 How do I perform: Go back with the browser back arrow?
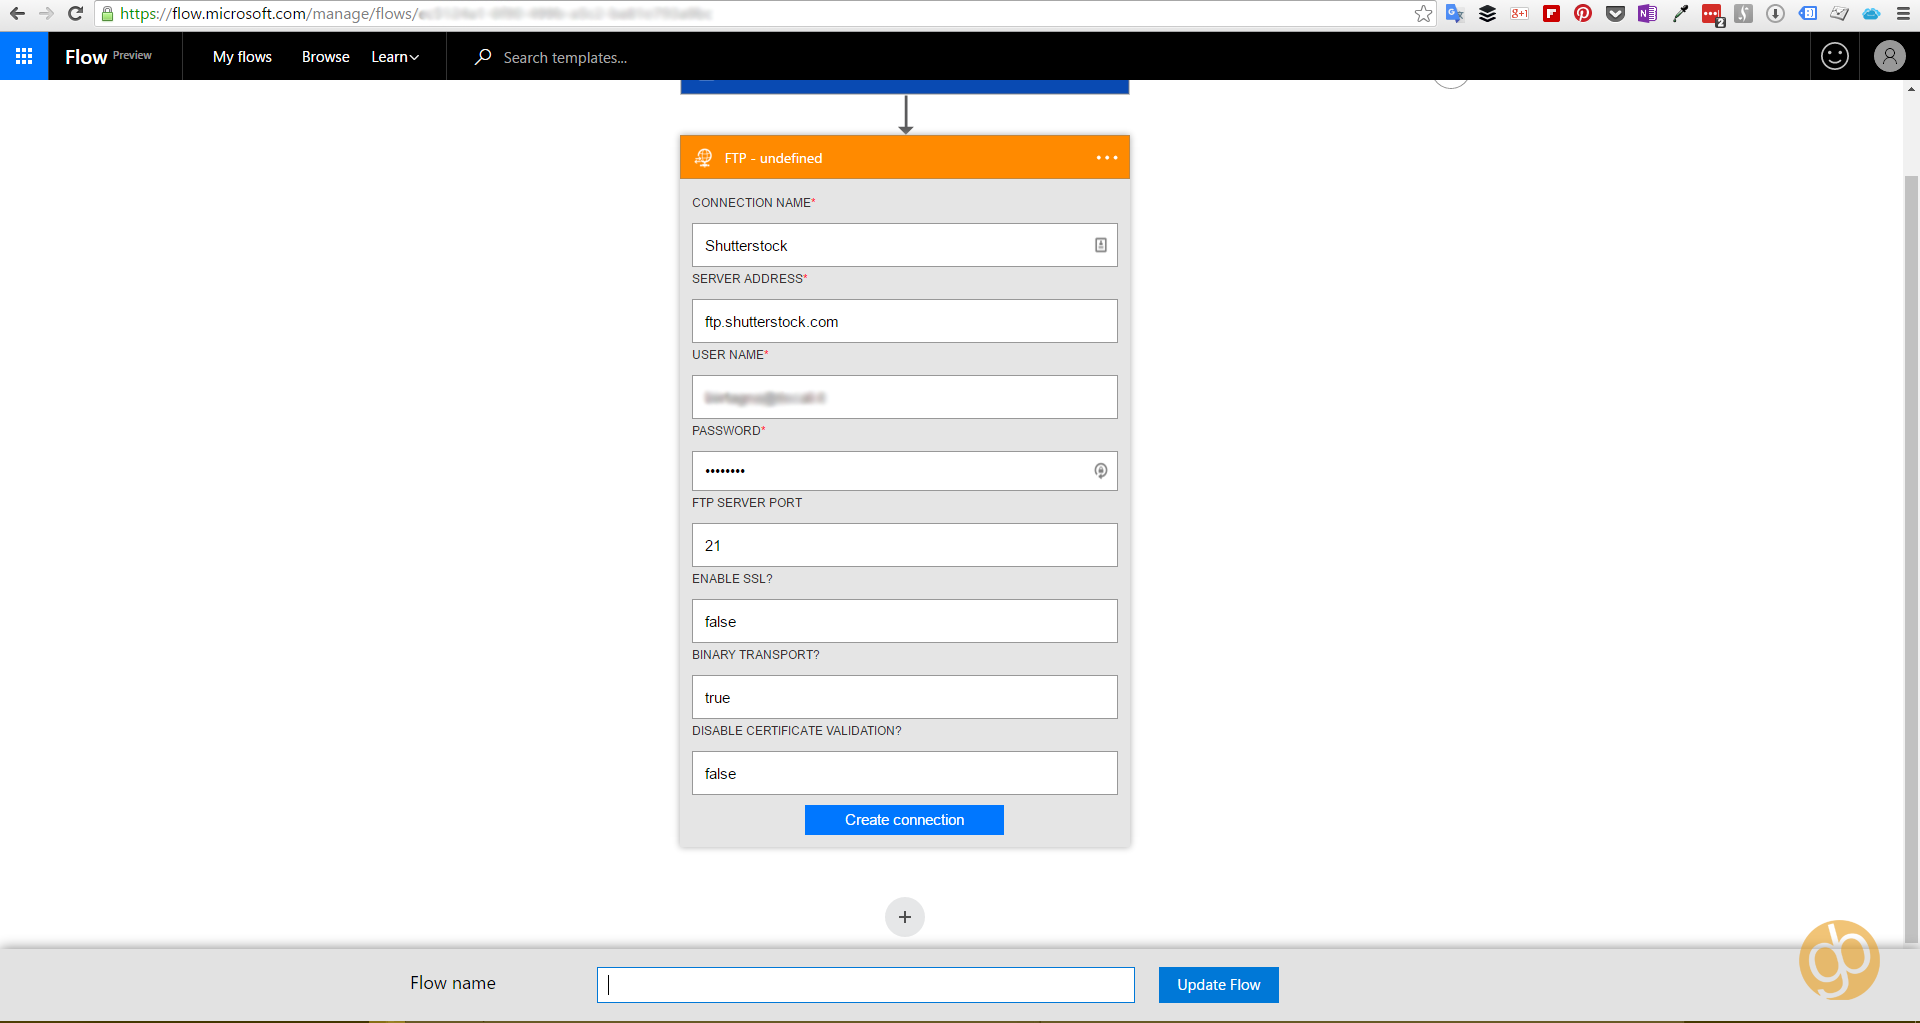17,13
